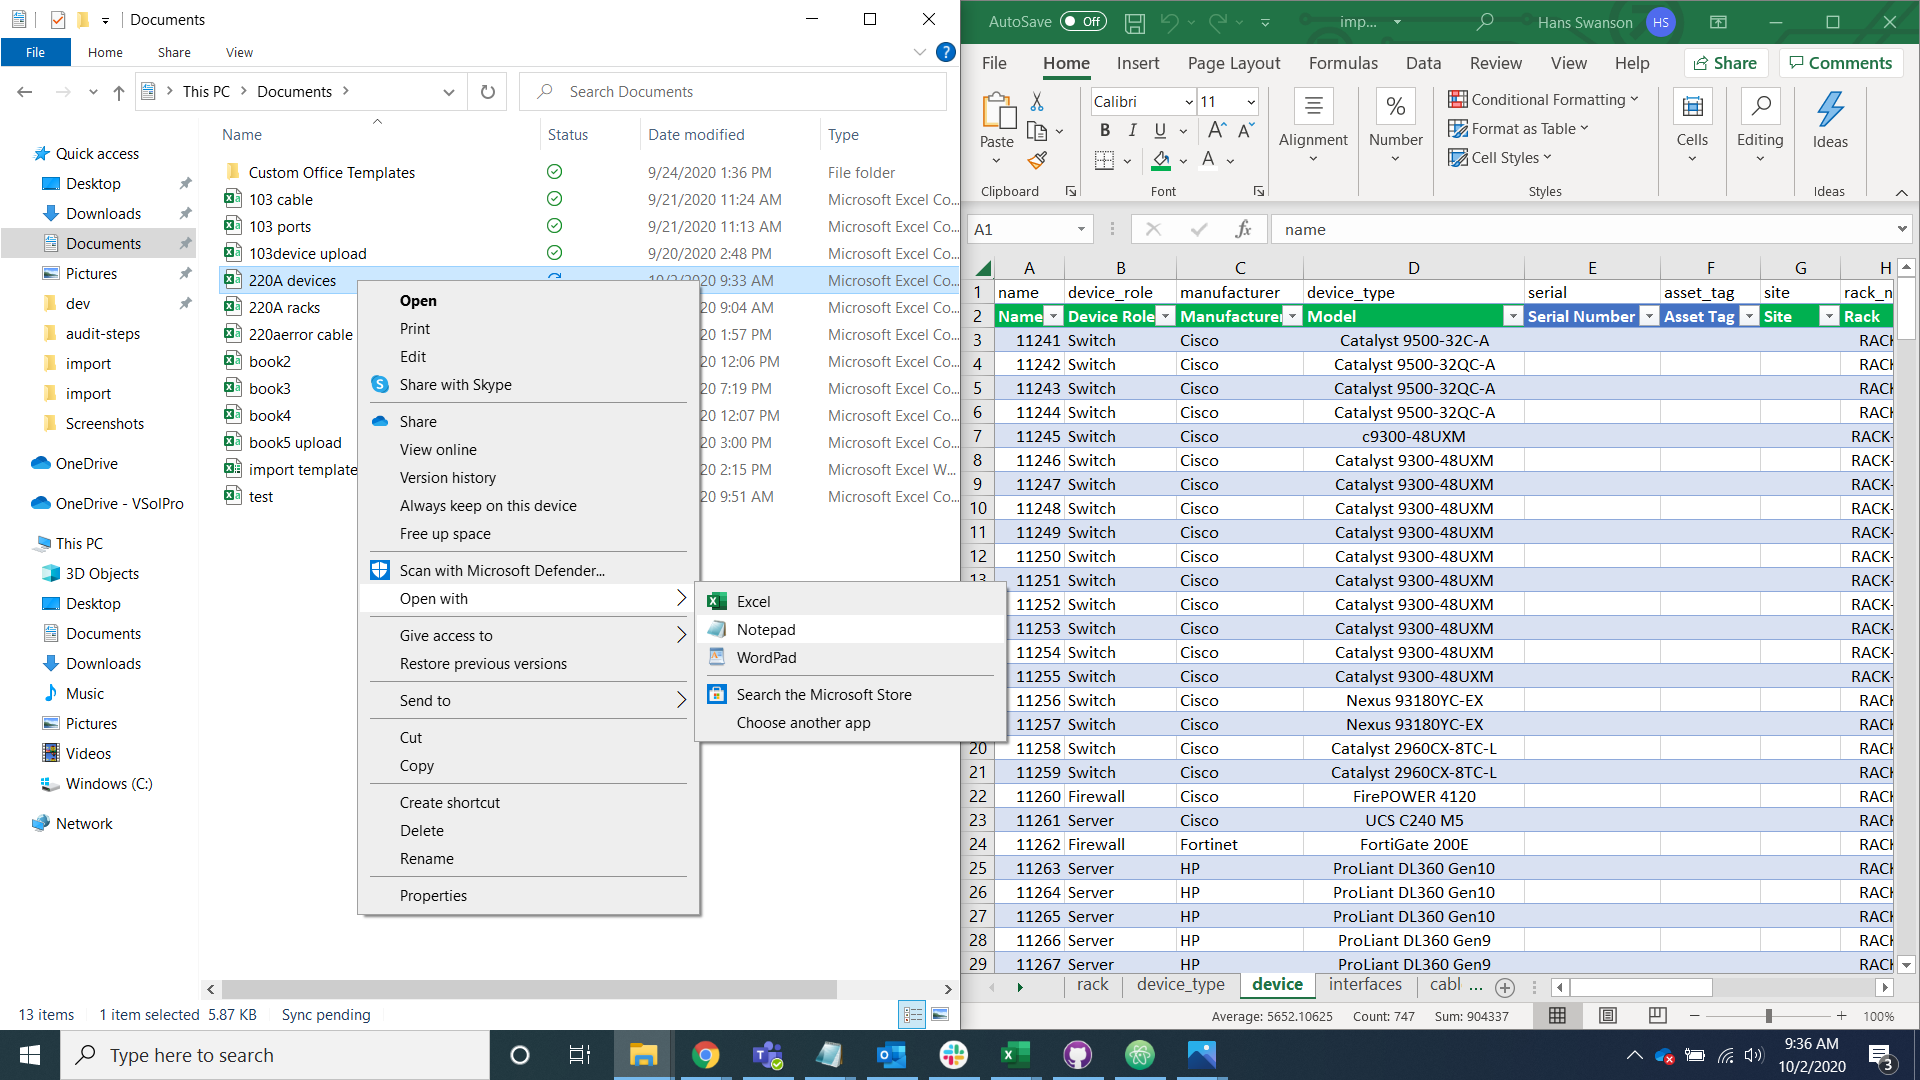Click taskbar search box

tap(275, 1055)
